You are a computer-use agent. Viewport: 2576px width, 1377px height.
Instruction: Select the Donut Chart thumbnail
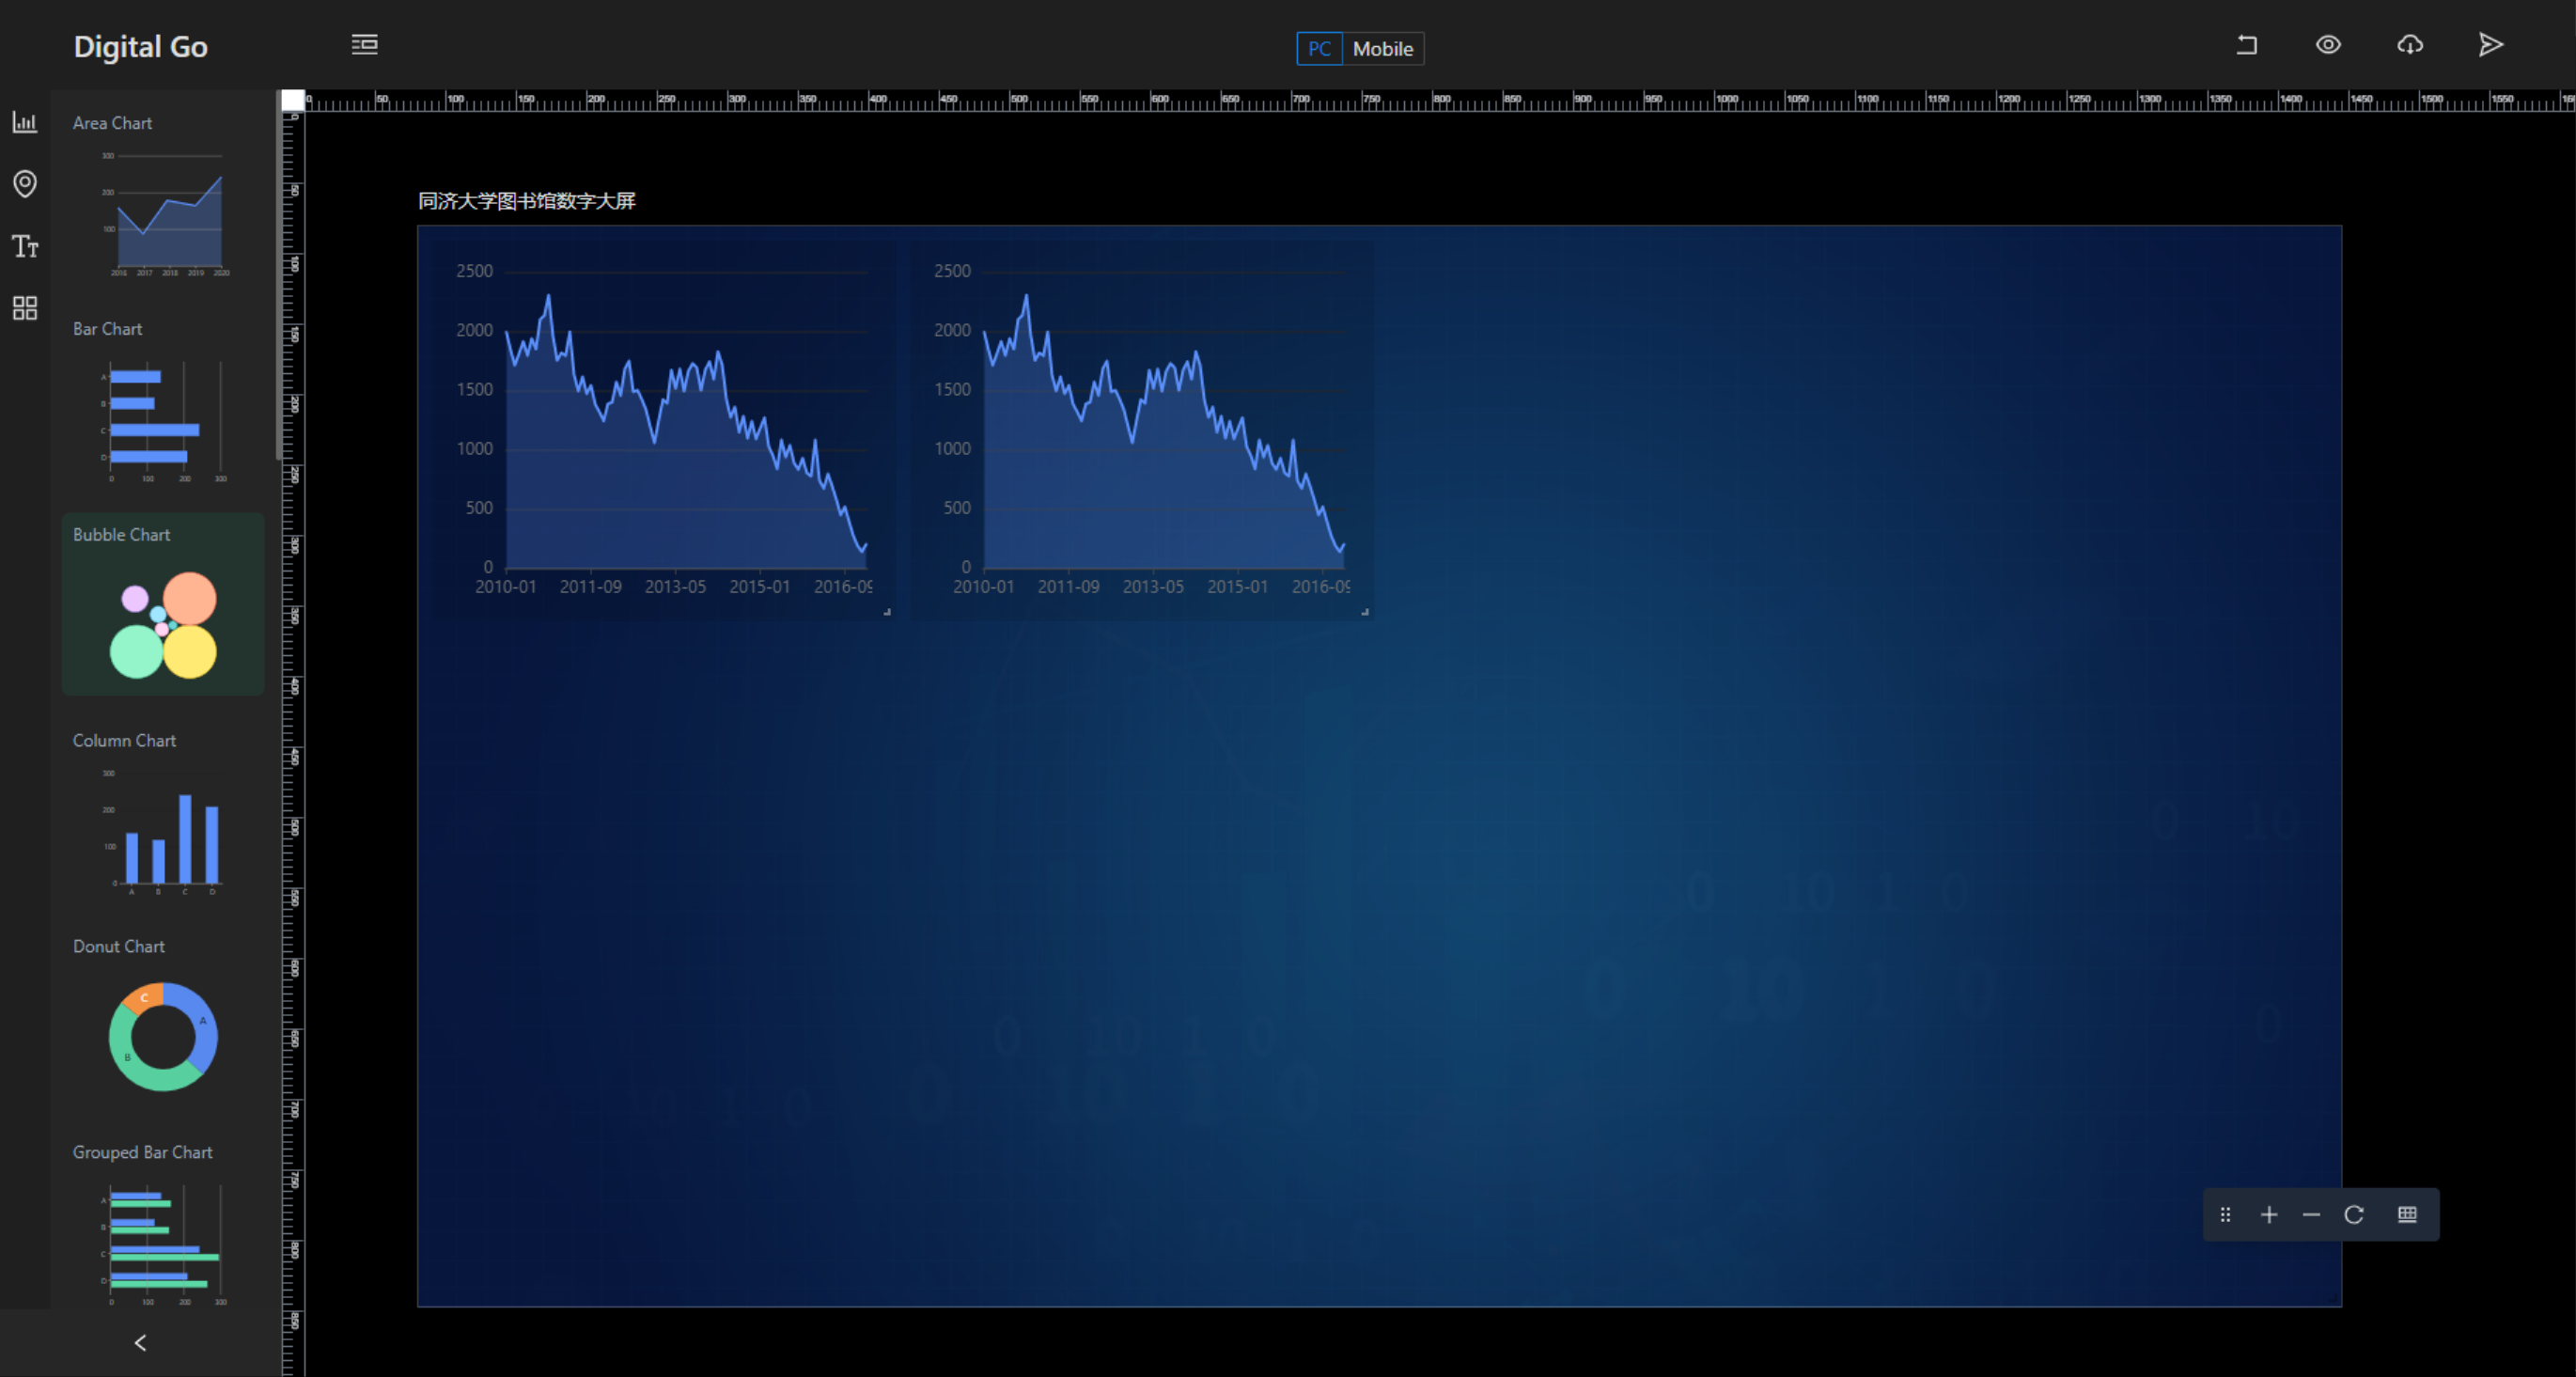point(163,1036)
